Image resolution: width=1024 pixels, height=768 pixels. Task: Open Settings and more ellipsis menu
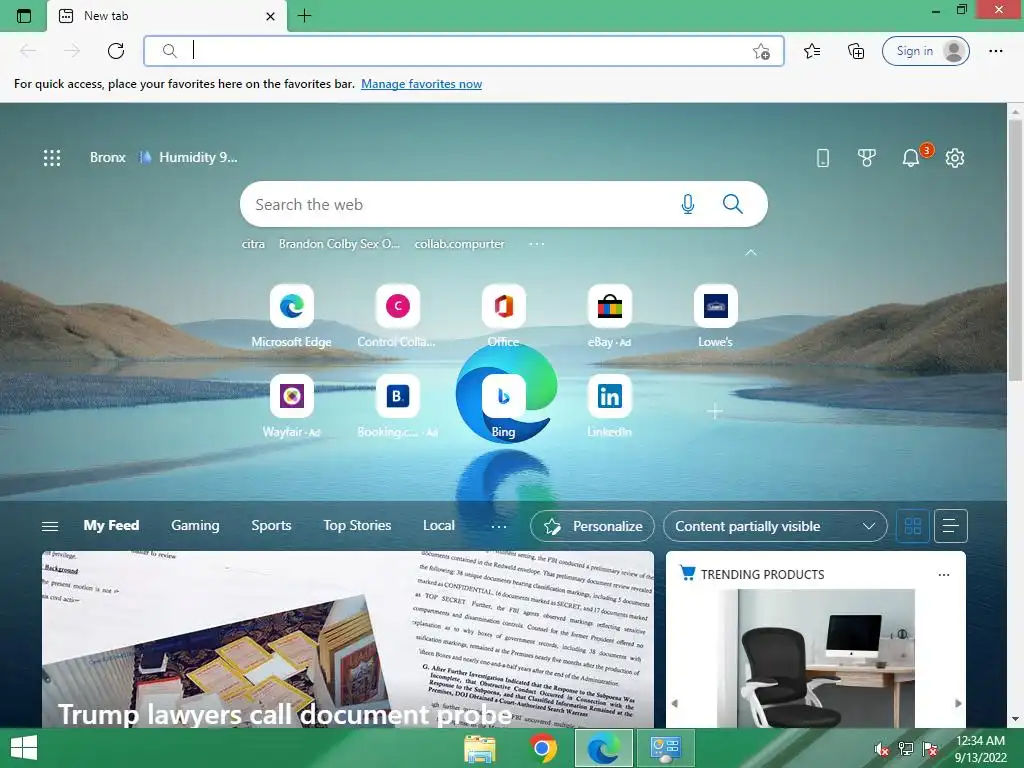coord(995,51)
